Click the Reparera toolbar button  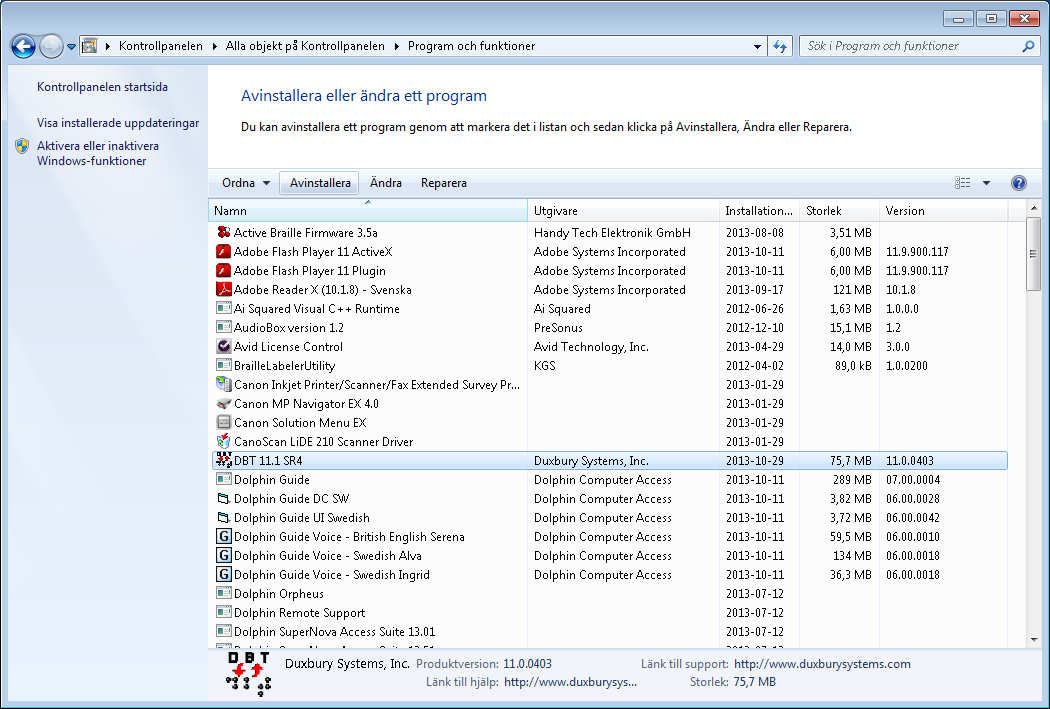point(443,183)
